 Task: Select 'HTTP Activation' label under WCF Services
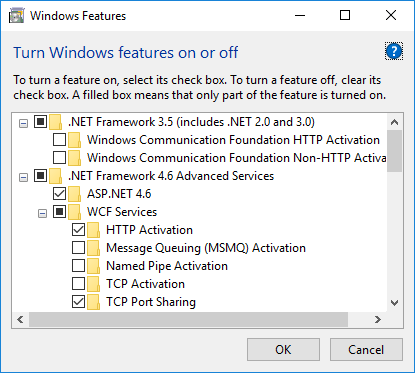tap(149, 230)
